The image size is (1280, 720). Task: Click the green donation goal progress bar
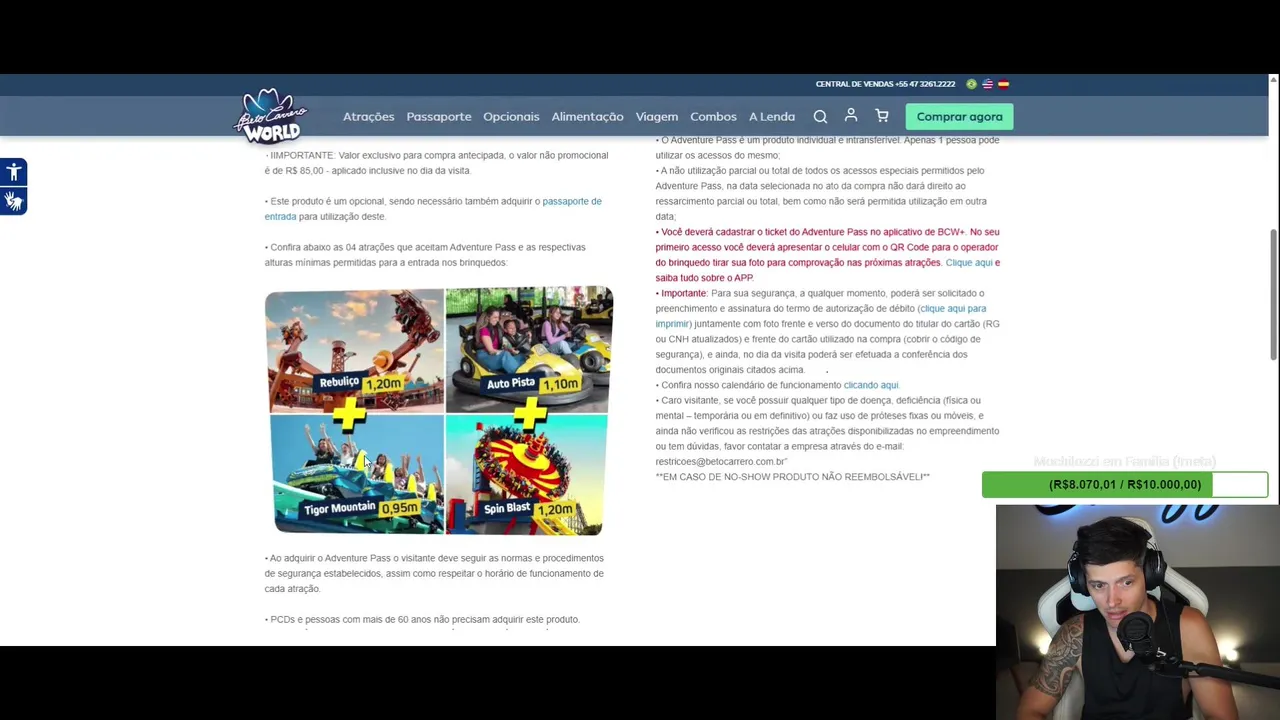tap(1125, 484)
